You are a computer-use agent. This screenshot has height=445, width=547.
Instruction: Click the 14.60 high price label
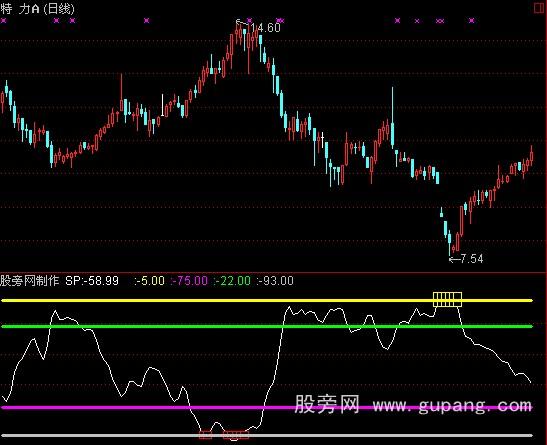pyautogui.click(x=266, y=28)
